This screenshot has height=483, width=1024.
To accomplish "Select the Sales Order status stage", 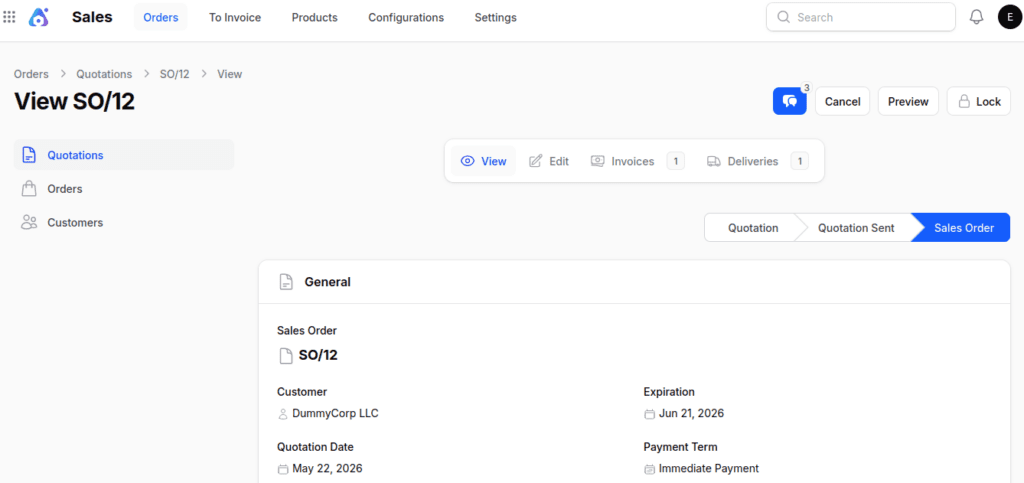I will pyautogui.click(x=964, y=228).
